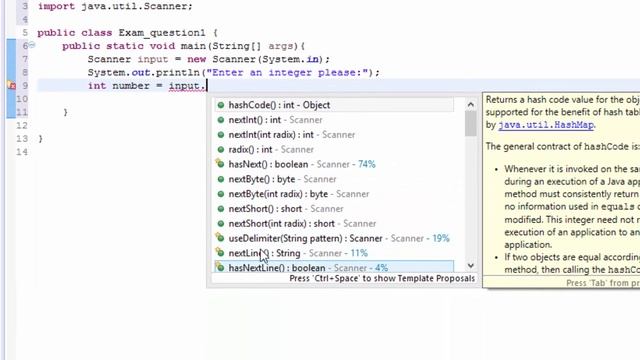640x360 pixels.
Task: Click the proposal list scroll up arrow
Action: click(471, 104)
